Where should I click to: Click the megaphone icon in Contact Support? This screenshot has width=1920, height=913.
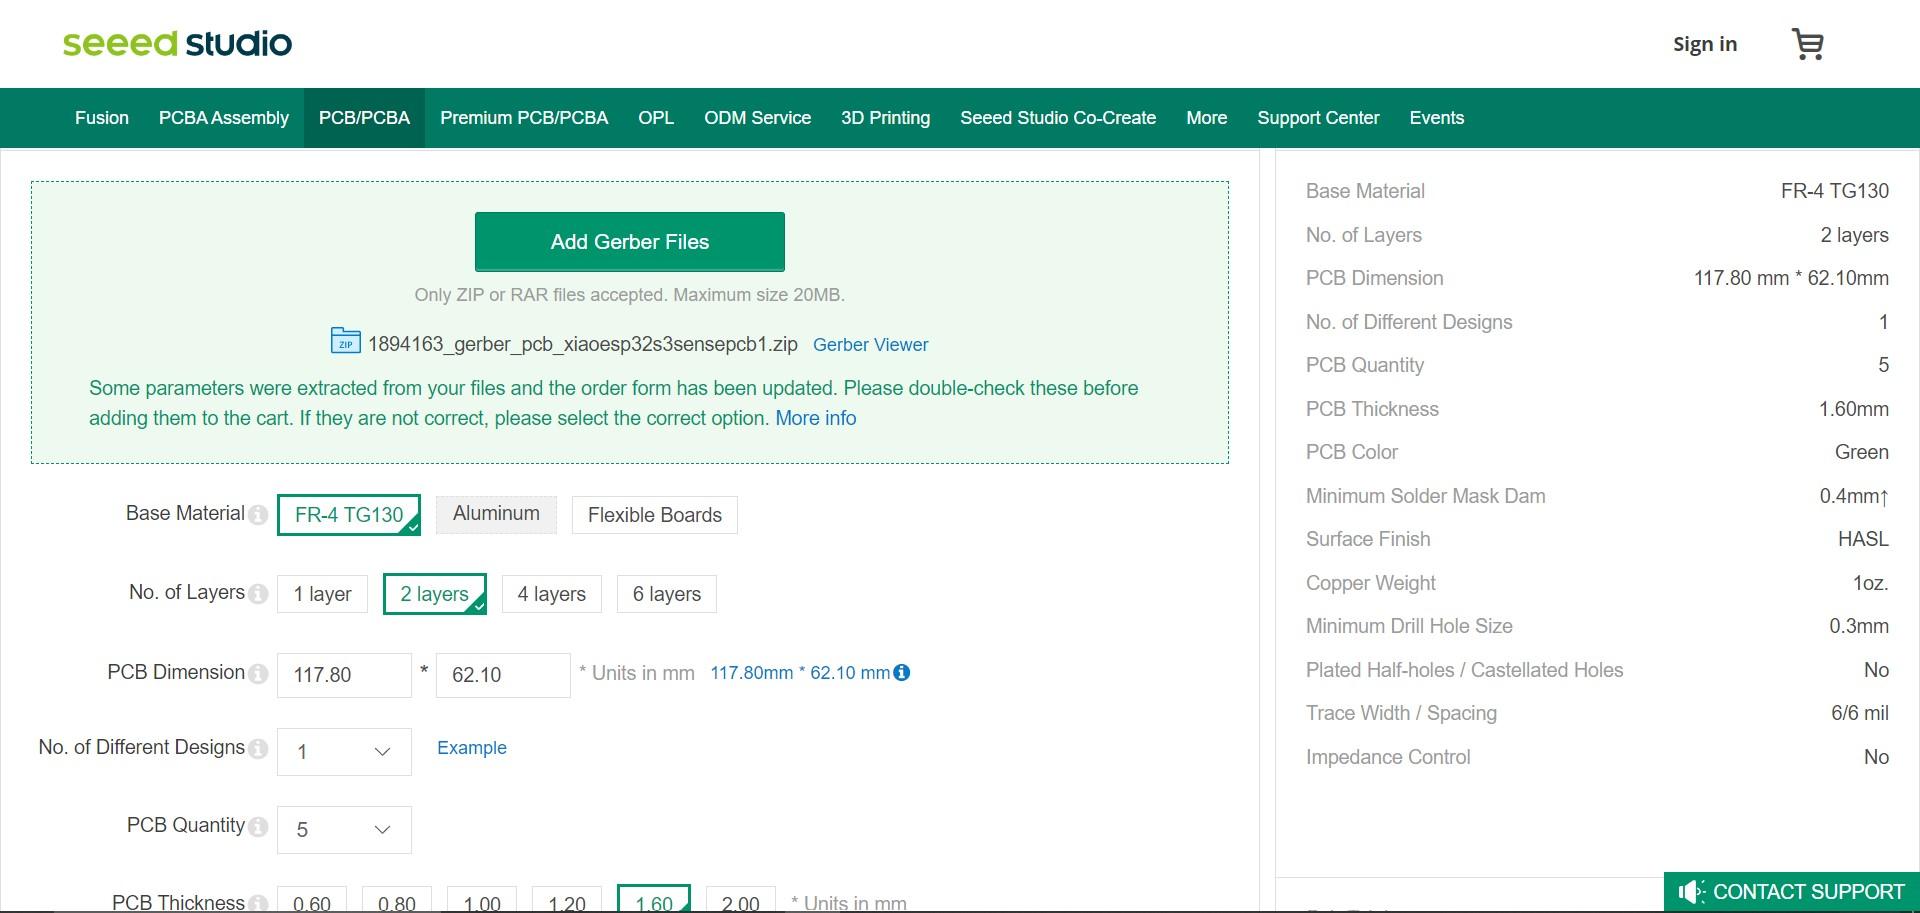coord(1691,892)
